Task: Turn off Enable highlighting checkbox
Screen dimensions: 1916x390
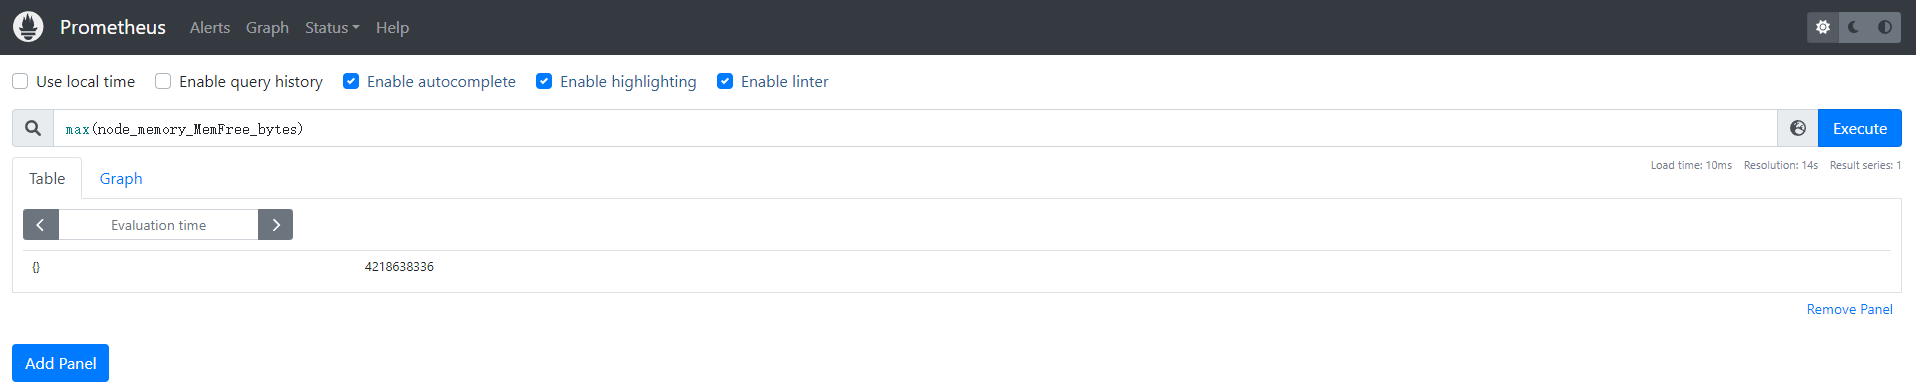Action: tap(544, 81)
